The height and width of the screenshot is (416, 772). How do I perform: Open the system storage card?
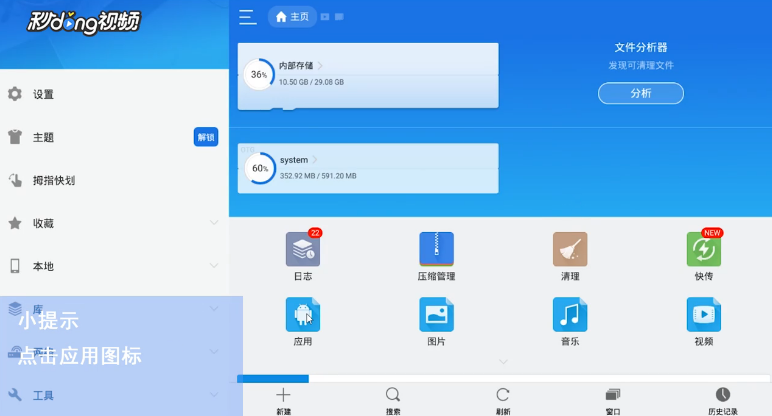pyautogui.click(x=368, y=168)
